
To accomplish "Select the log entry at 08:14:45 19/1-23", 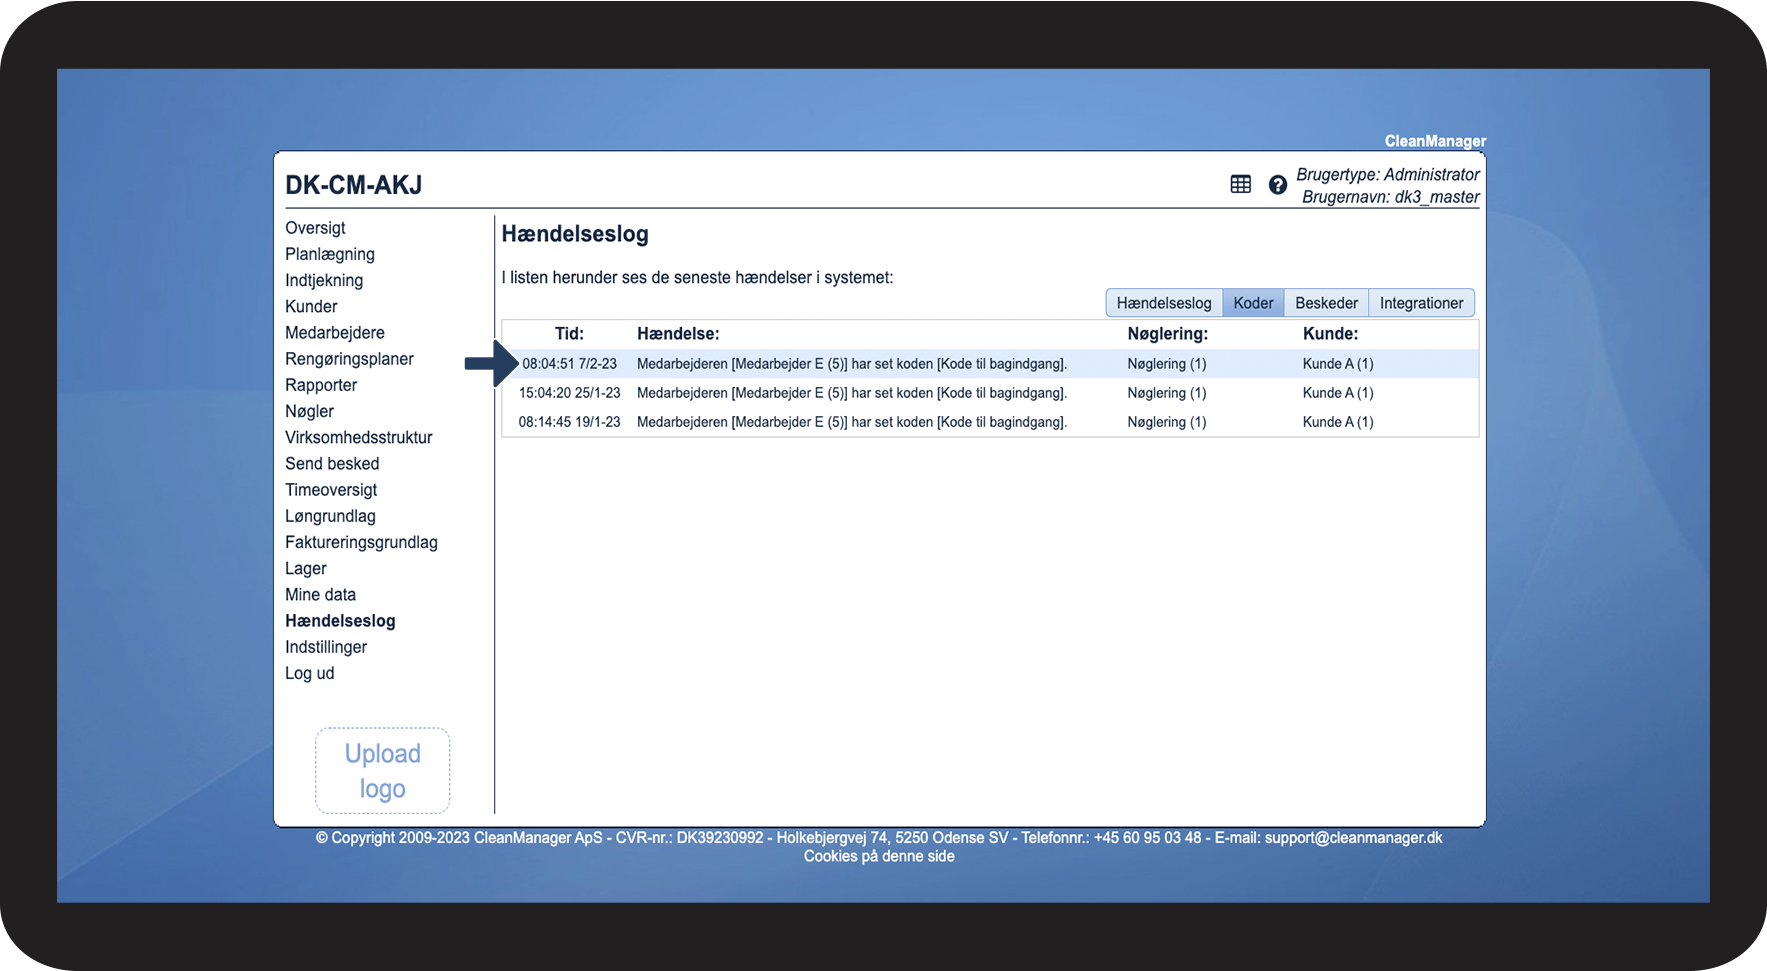I will (x=990, y=422).
